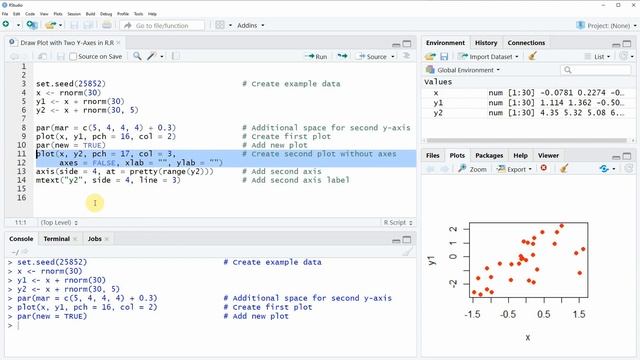The width and height of the screenshot is (640, 360).
Task: Switch to the Packages tab
Action: [x=489, y=156]
